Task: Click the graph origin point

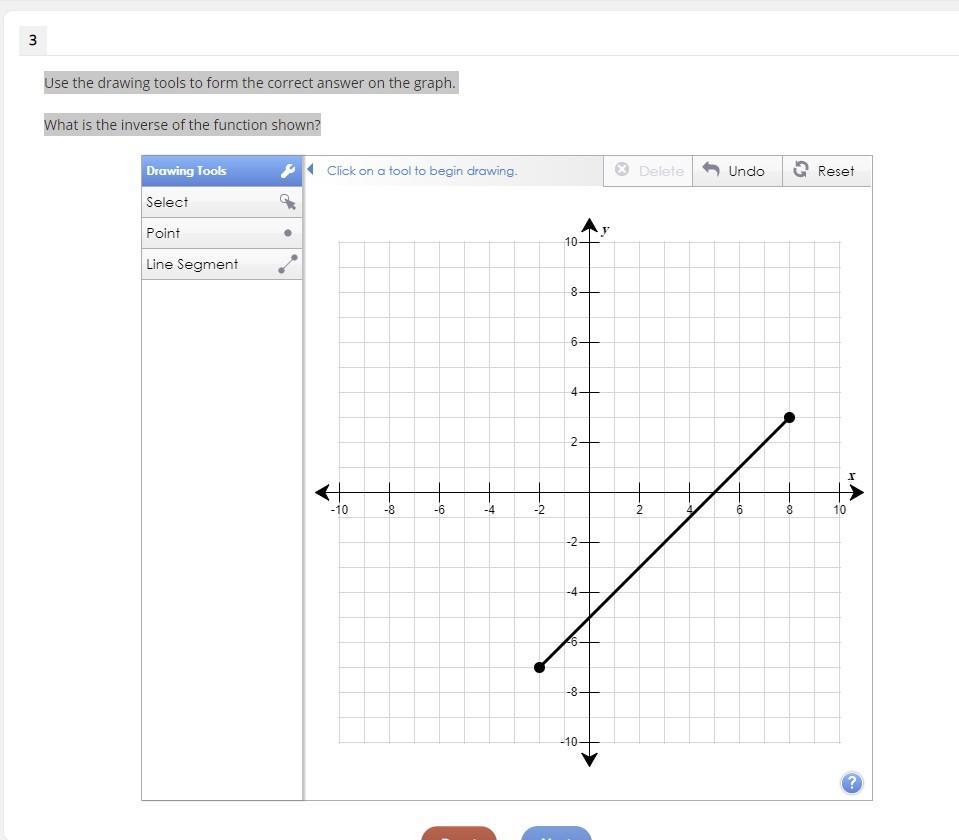Action: tap(589, 492)
